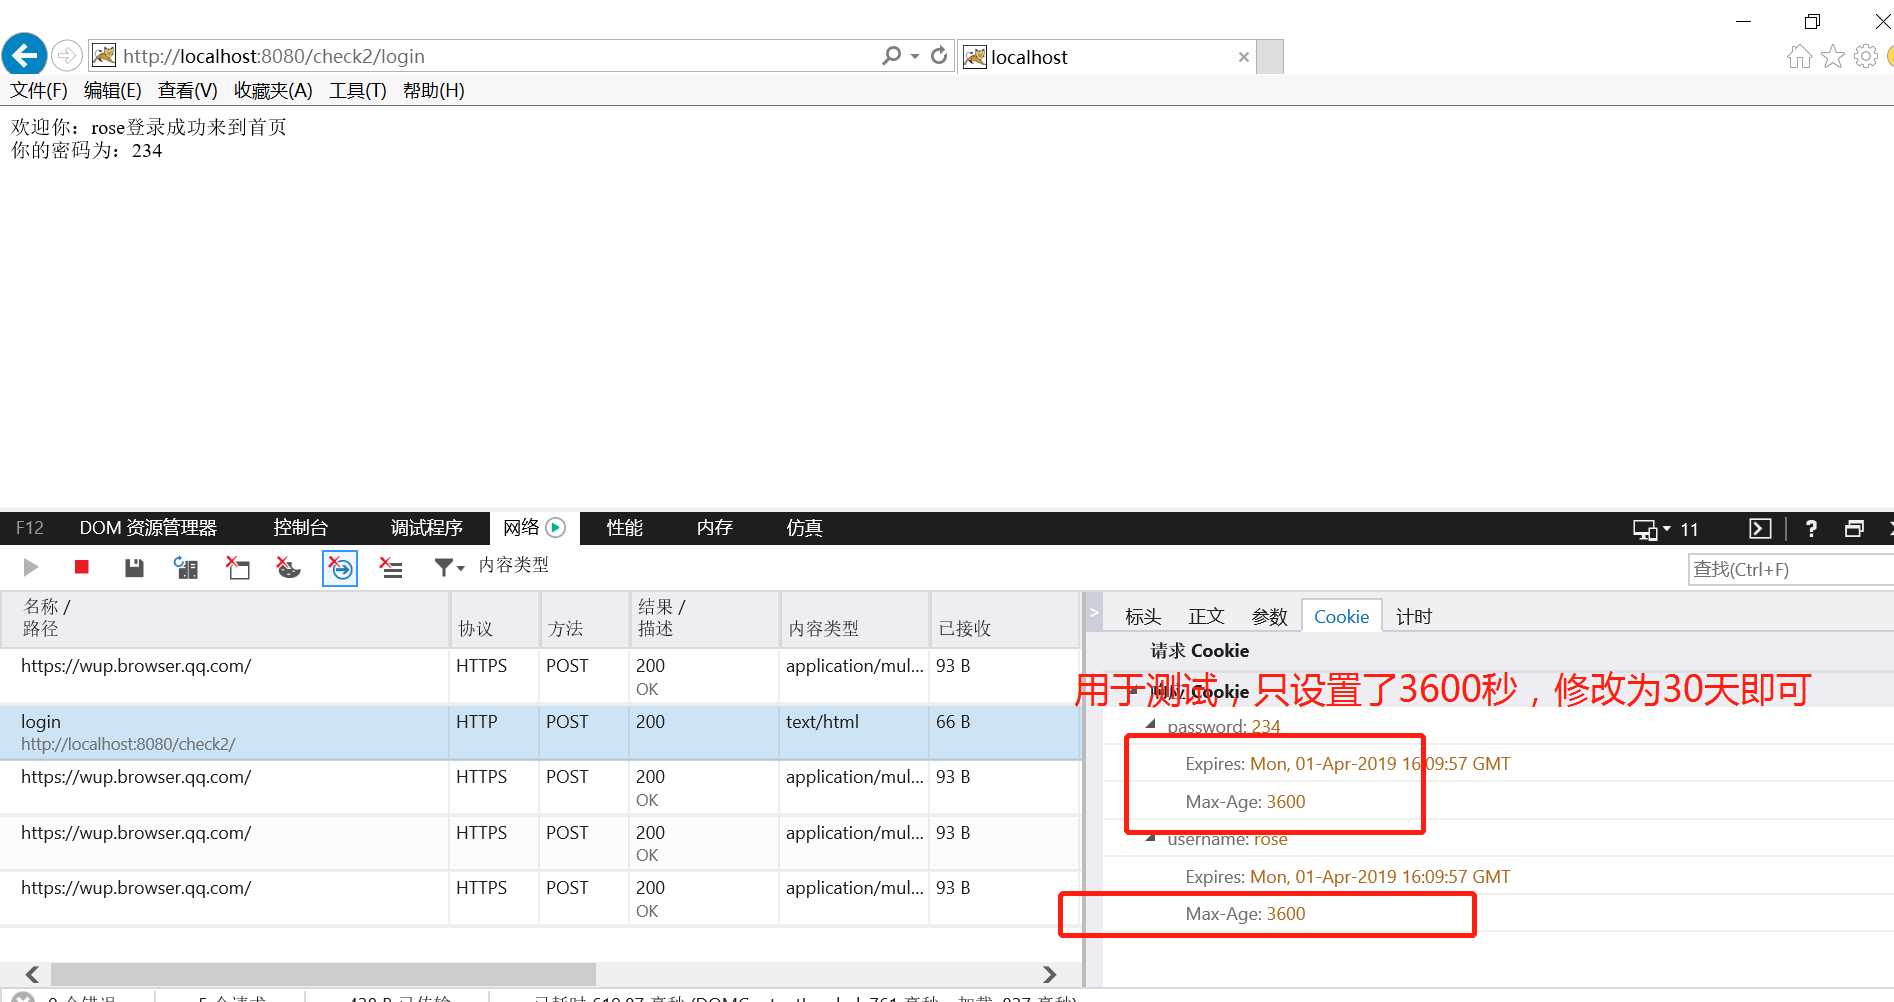Viewport: 1894px width, 1002px height.
Task: Open the console toggle icon in DevTools bar
Action: pos(1760,529)
